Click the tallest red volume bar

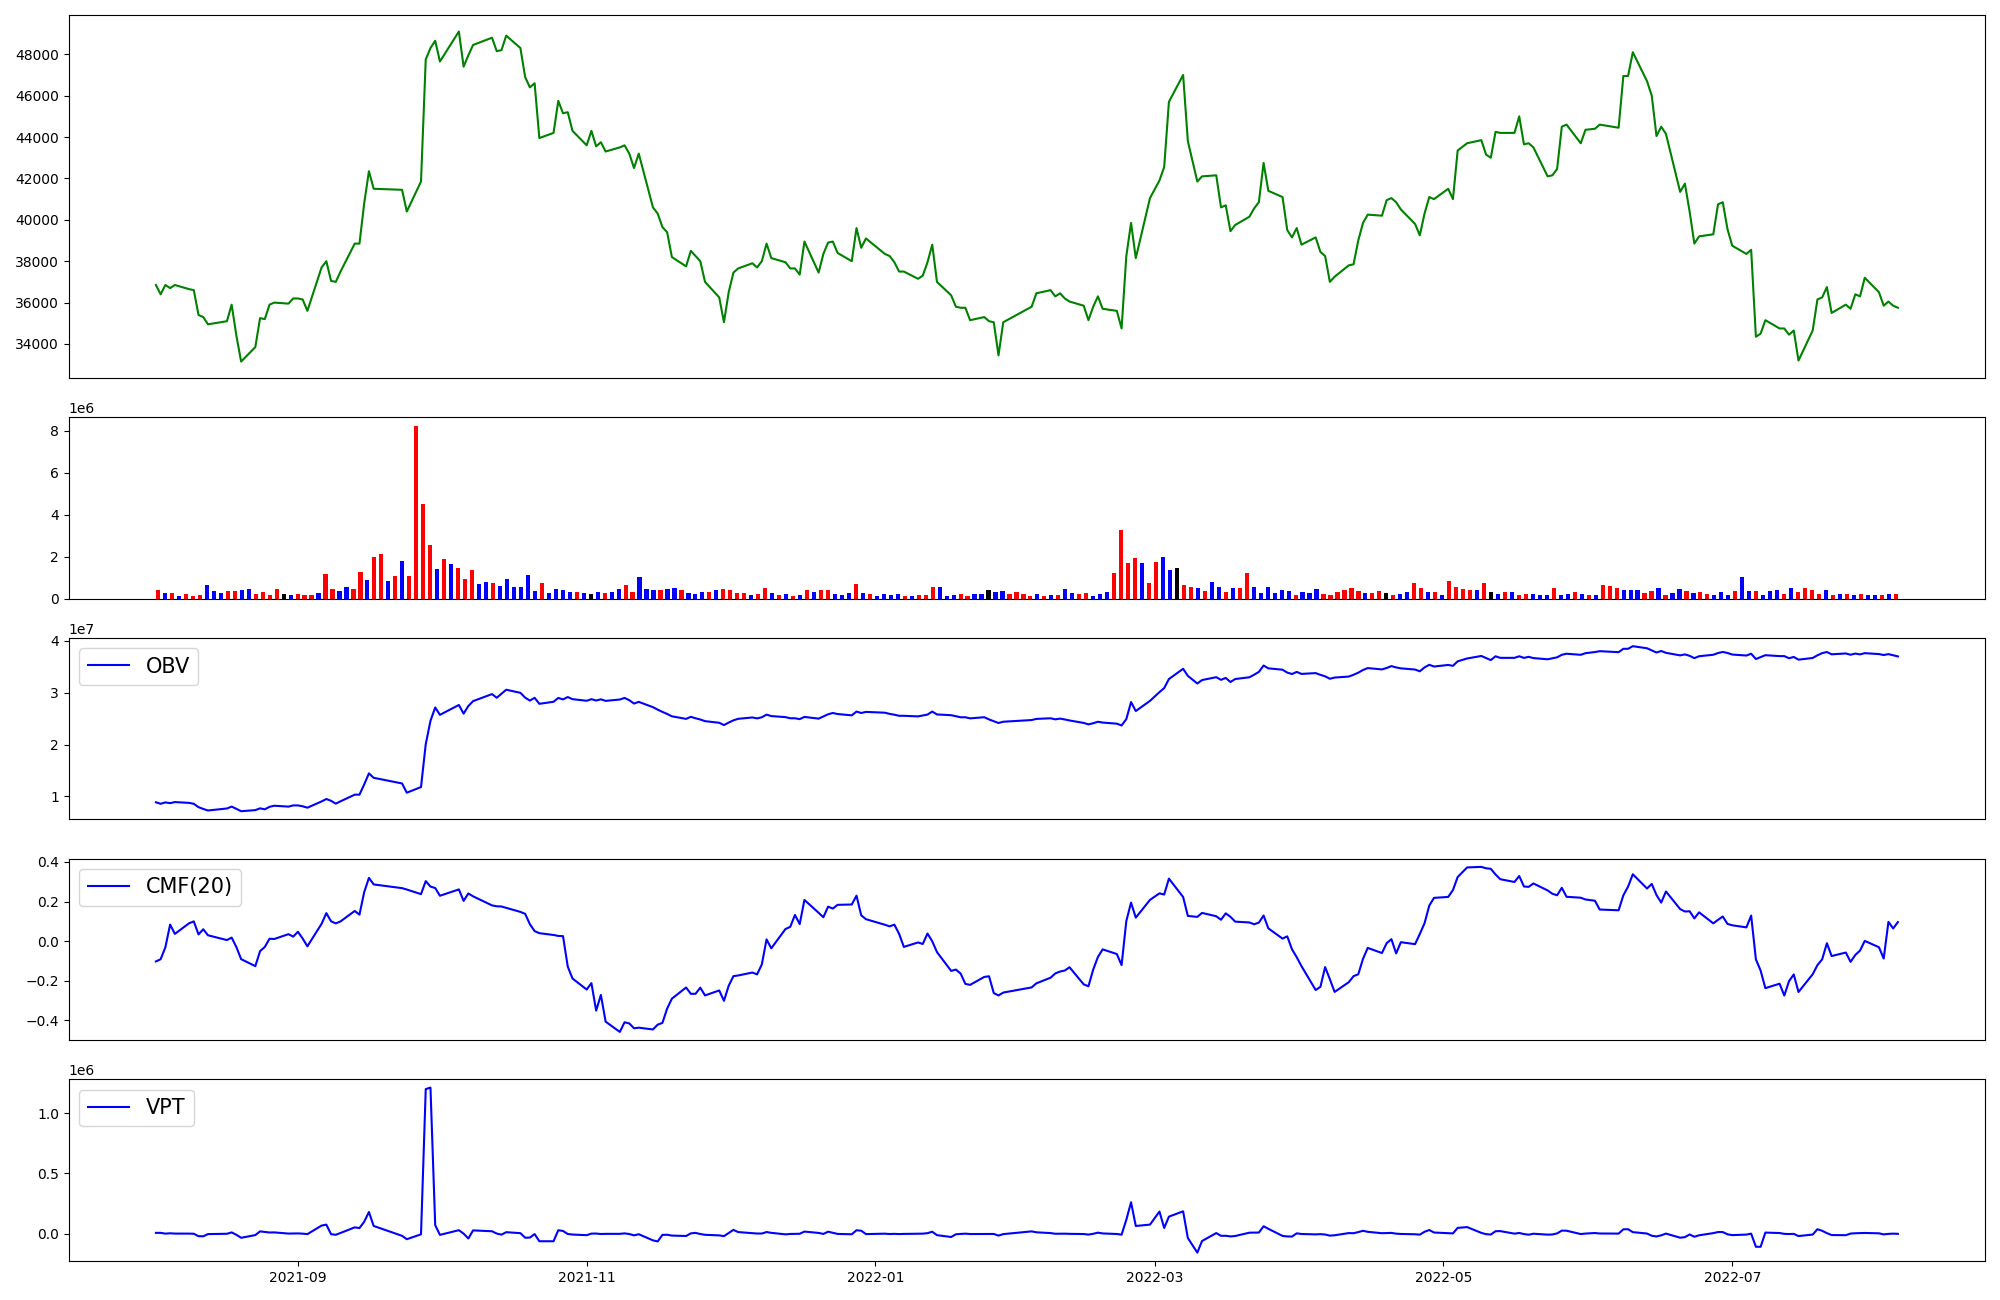(x=416, y=510)
